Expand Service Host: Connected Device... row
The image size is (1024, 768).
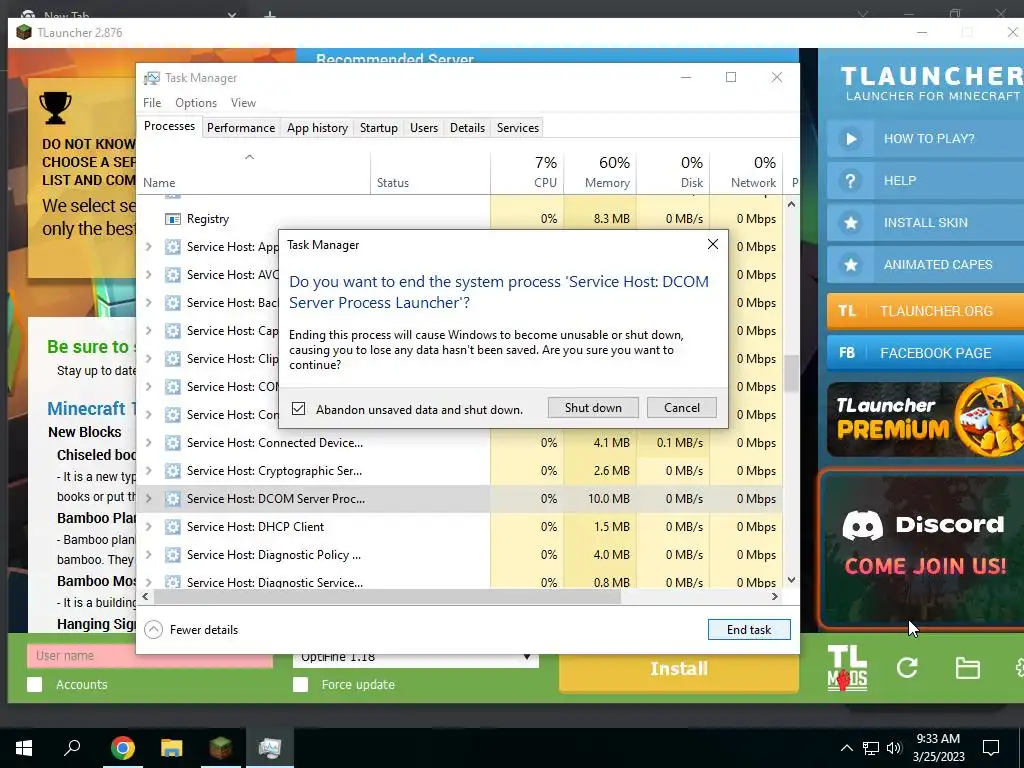[149, 442]
